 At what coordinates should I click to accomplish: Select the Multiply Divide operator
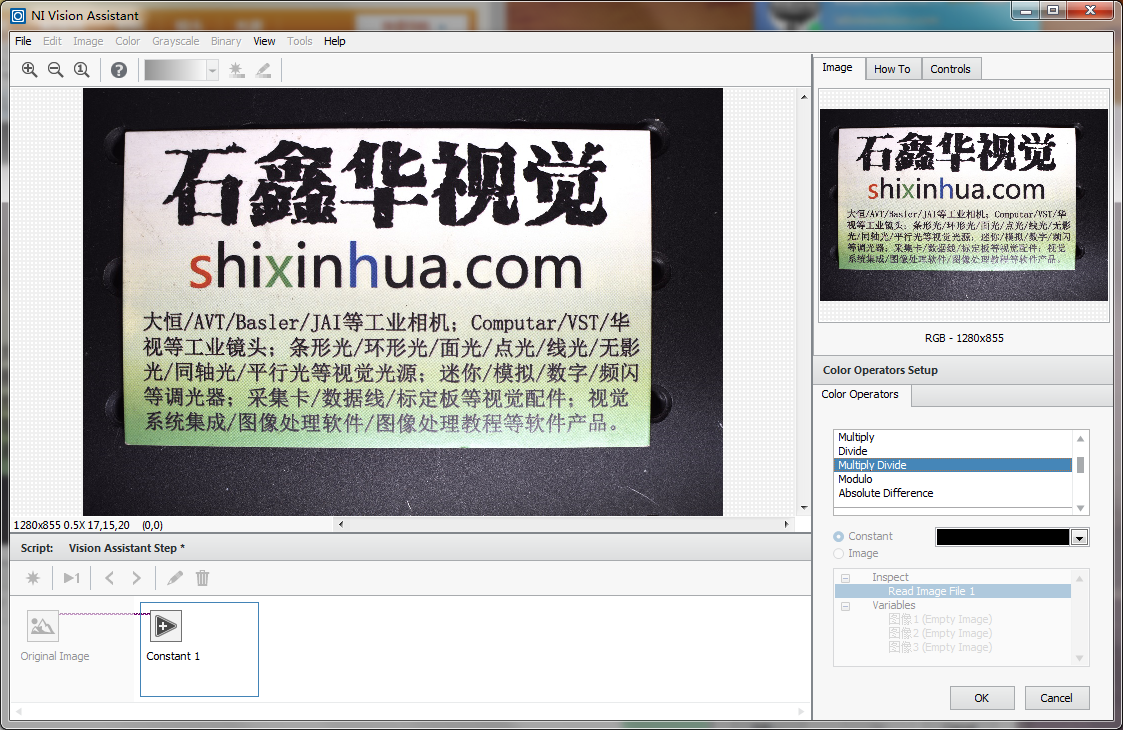953,465
